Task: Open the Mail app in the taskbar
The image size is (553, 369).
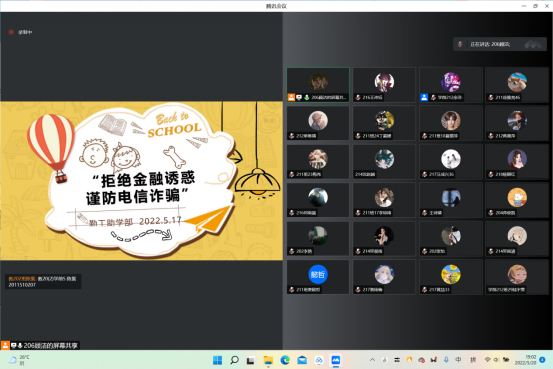Action: pos(302,360)
